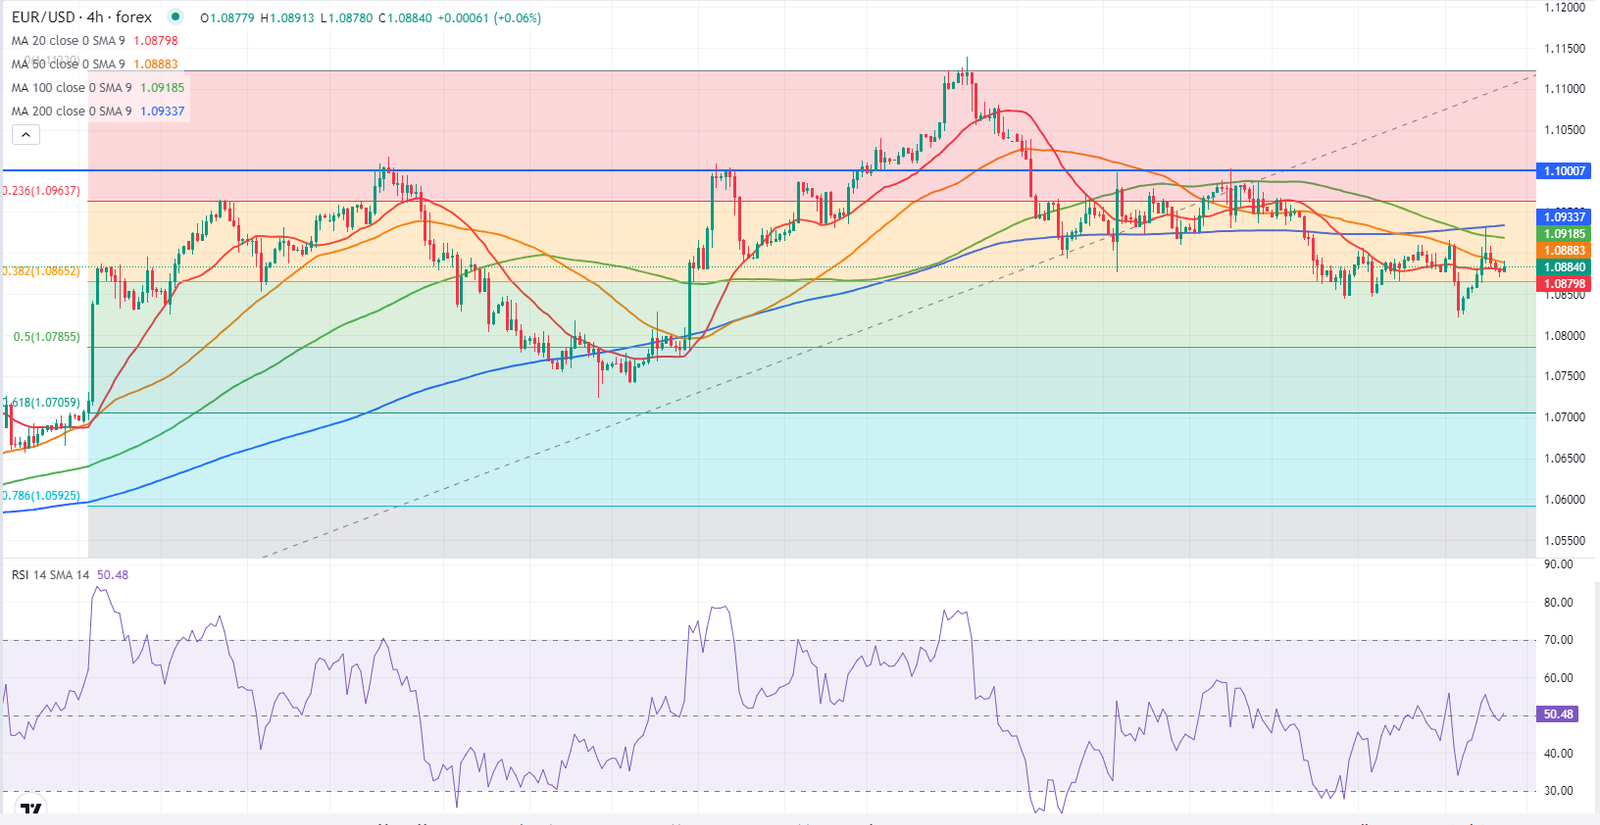This screenshot has height=825, width=1600.
Task: Click the green 1.09185 price label
Action: pyautogui.click(x=1564, y=234)
